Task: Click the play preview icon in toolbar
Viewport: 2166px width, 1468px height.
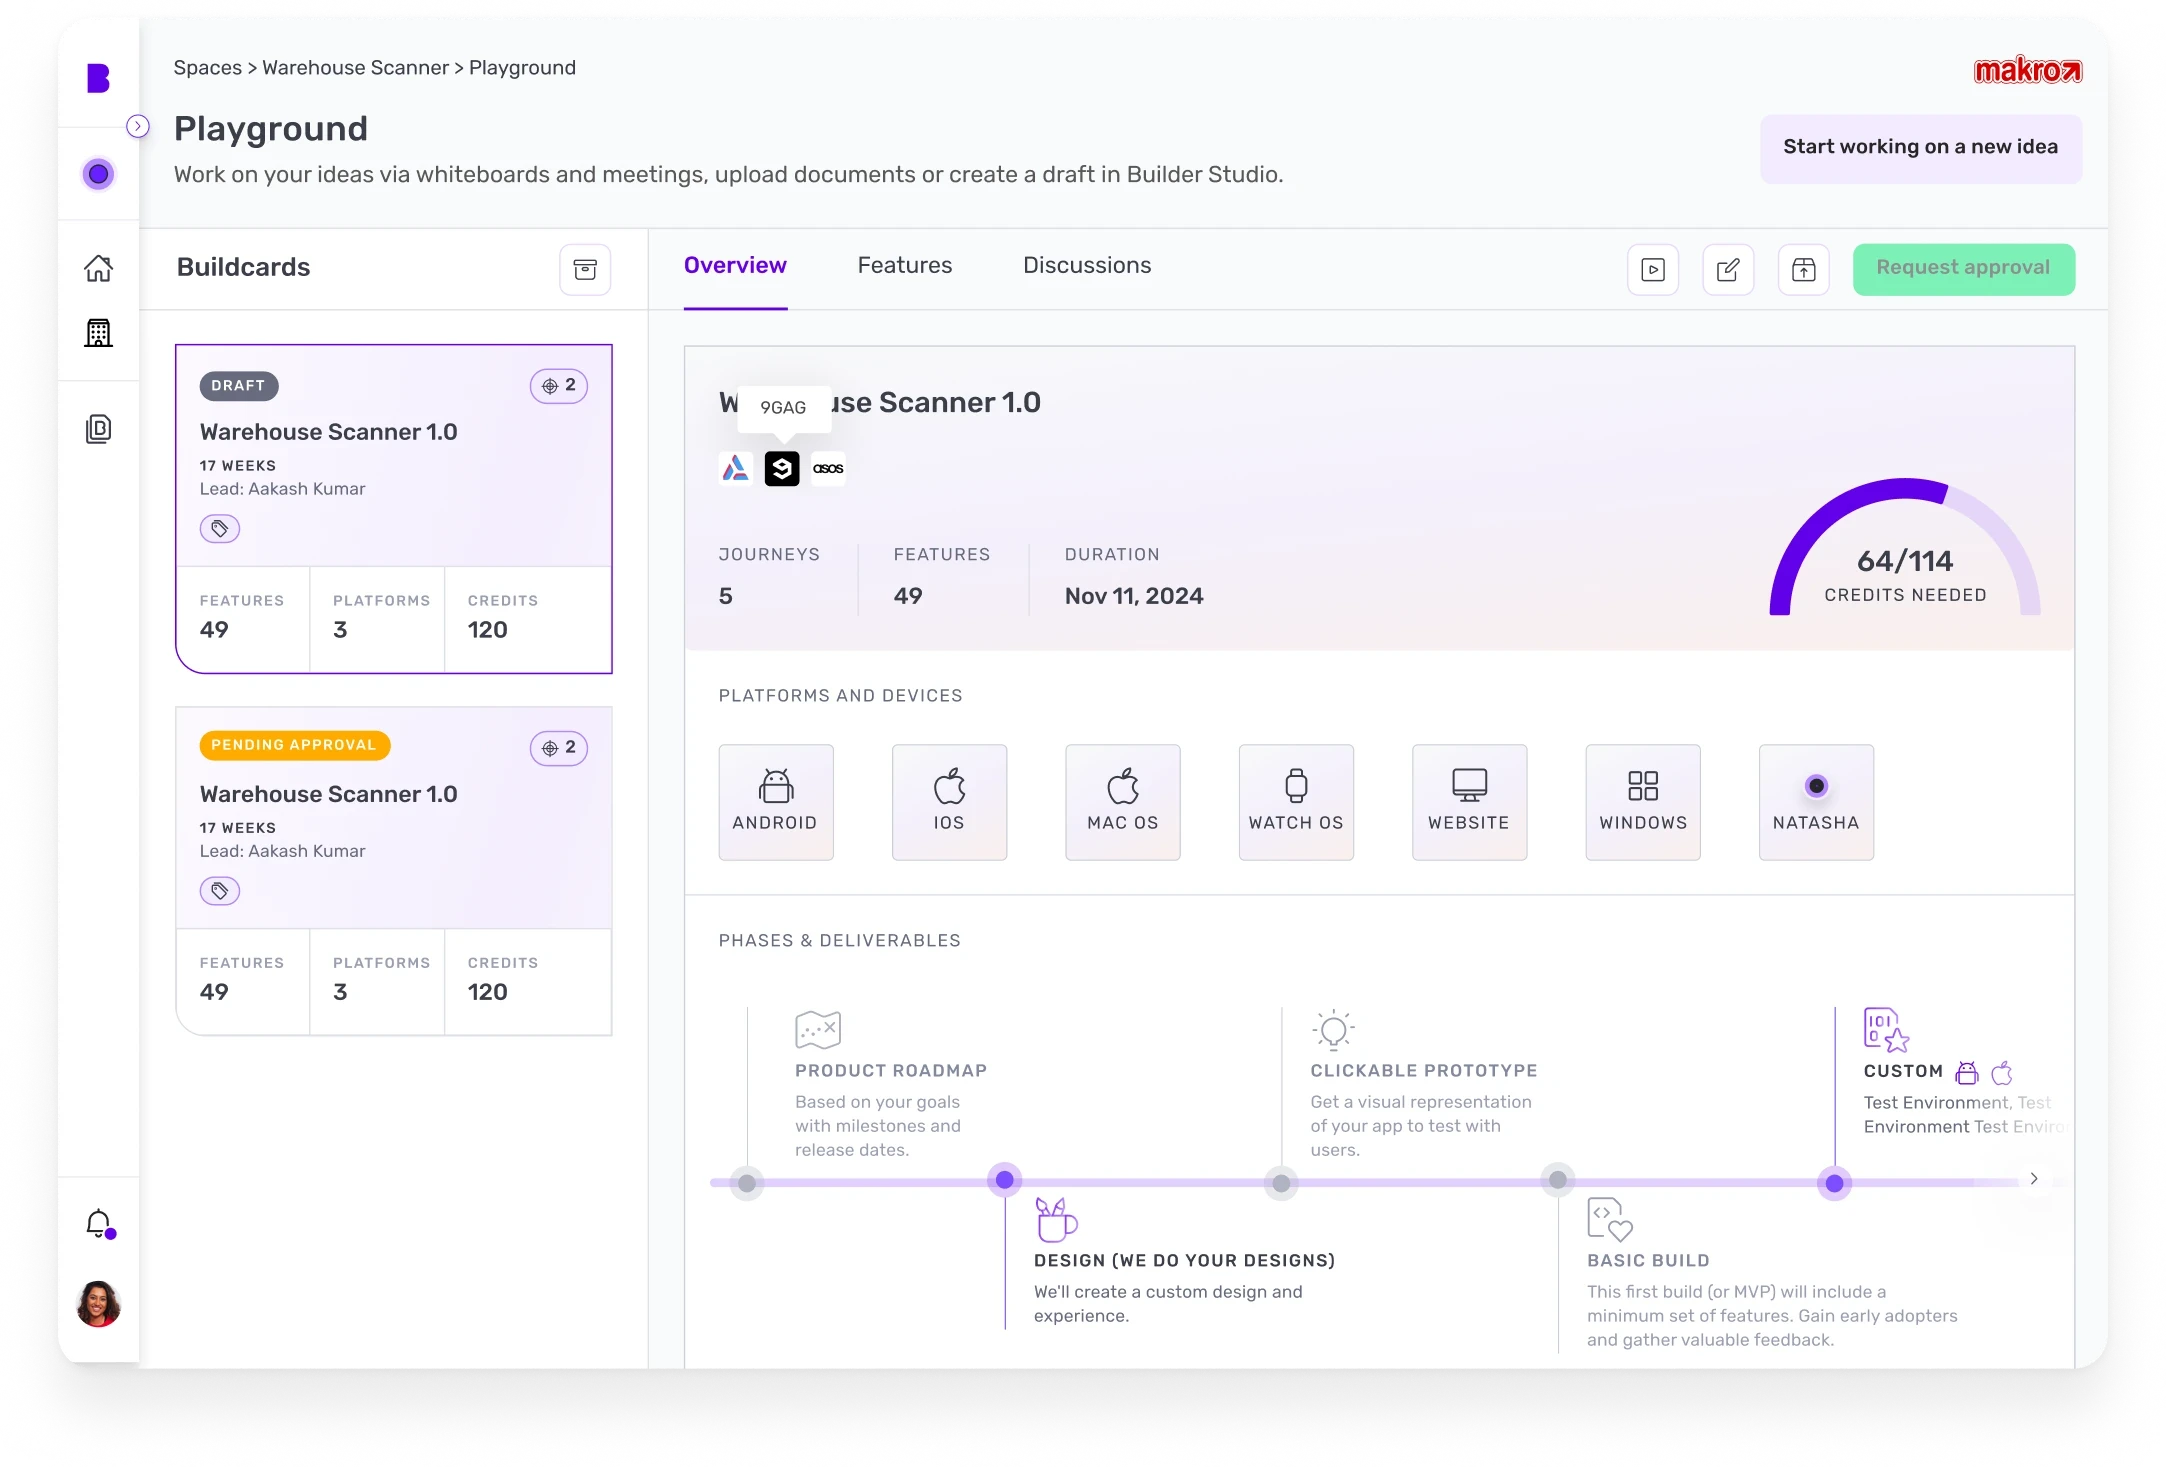Action: click(x=1653, y=269)
